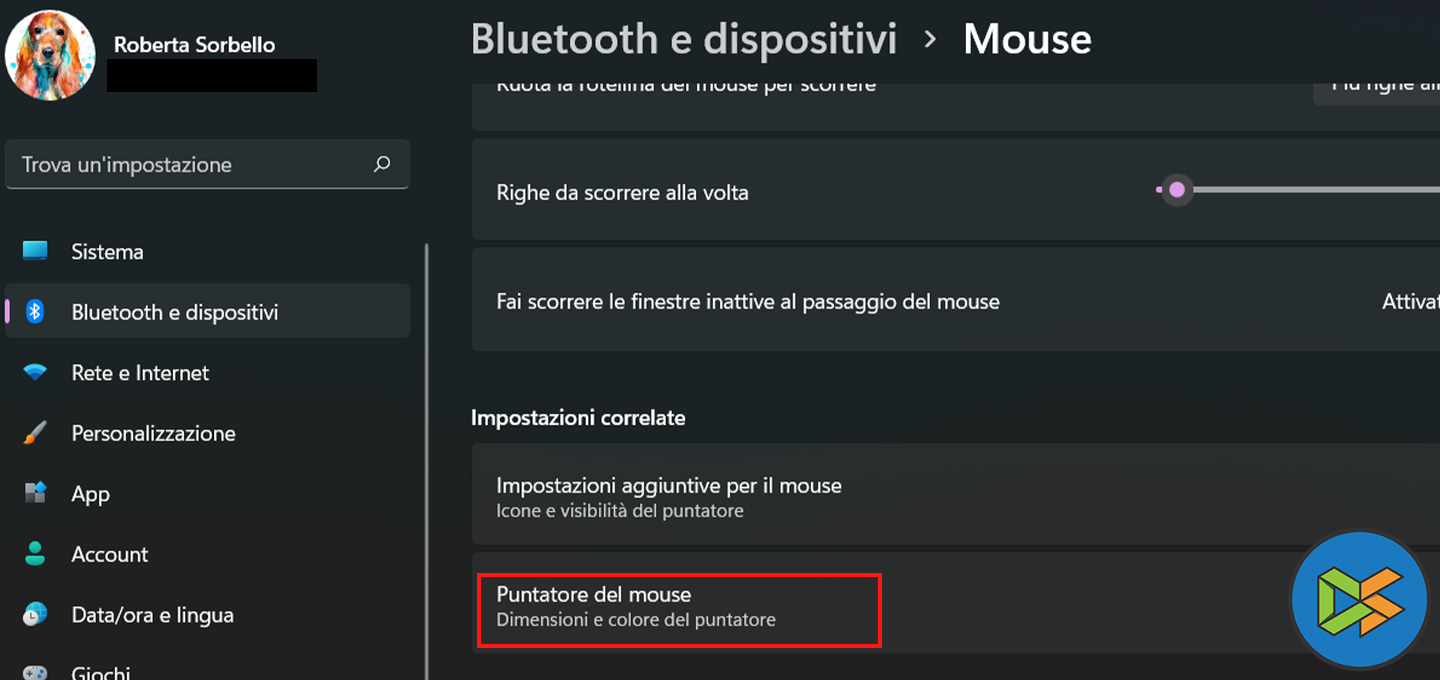
Task: Go back to Bluetooth e dispositivi breadcrumb
Action: click(684, 39)
